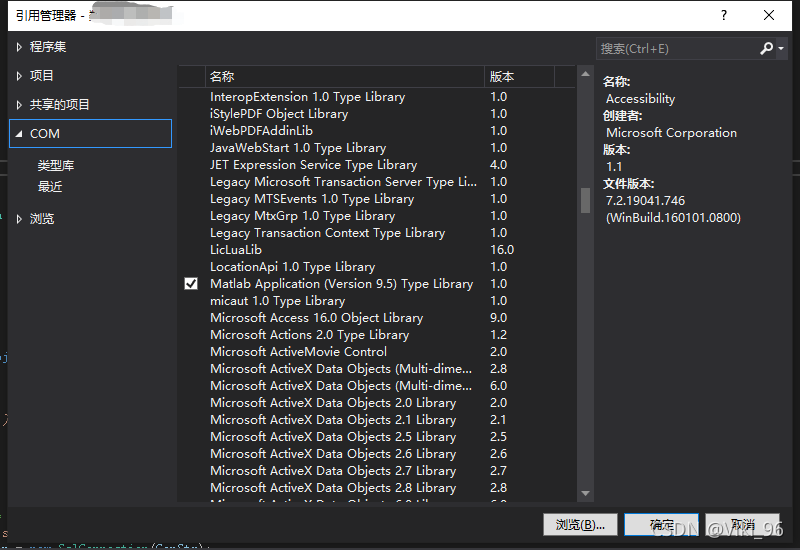This screenshot has width=800, height=550.
Task: Select Microsoft Access 16.0 Object Library
Action: coord(316,318)
